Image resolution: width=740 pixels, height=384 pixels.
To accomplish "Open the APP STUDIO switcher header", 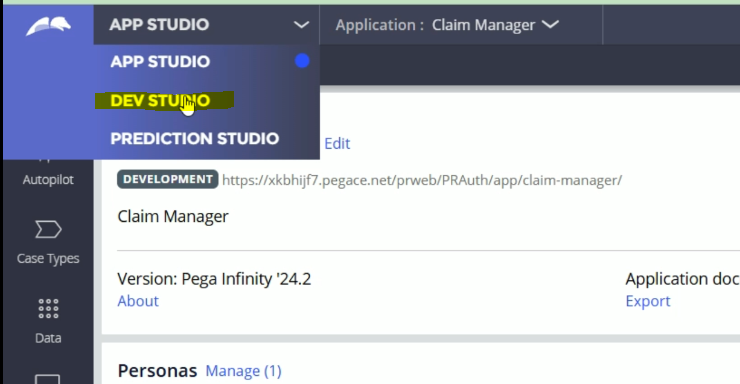I will (x=206, y=25).
